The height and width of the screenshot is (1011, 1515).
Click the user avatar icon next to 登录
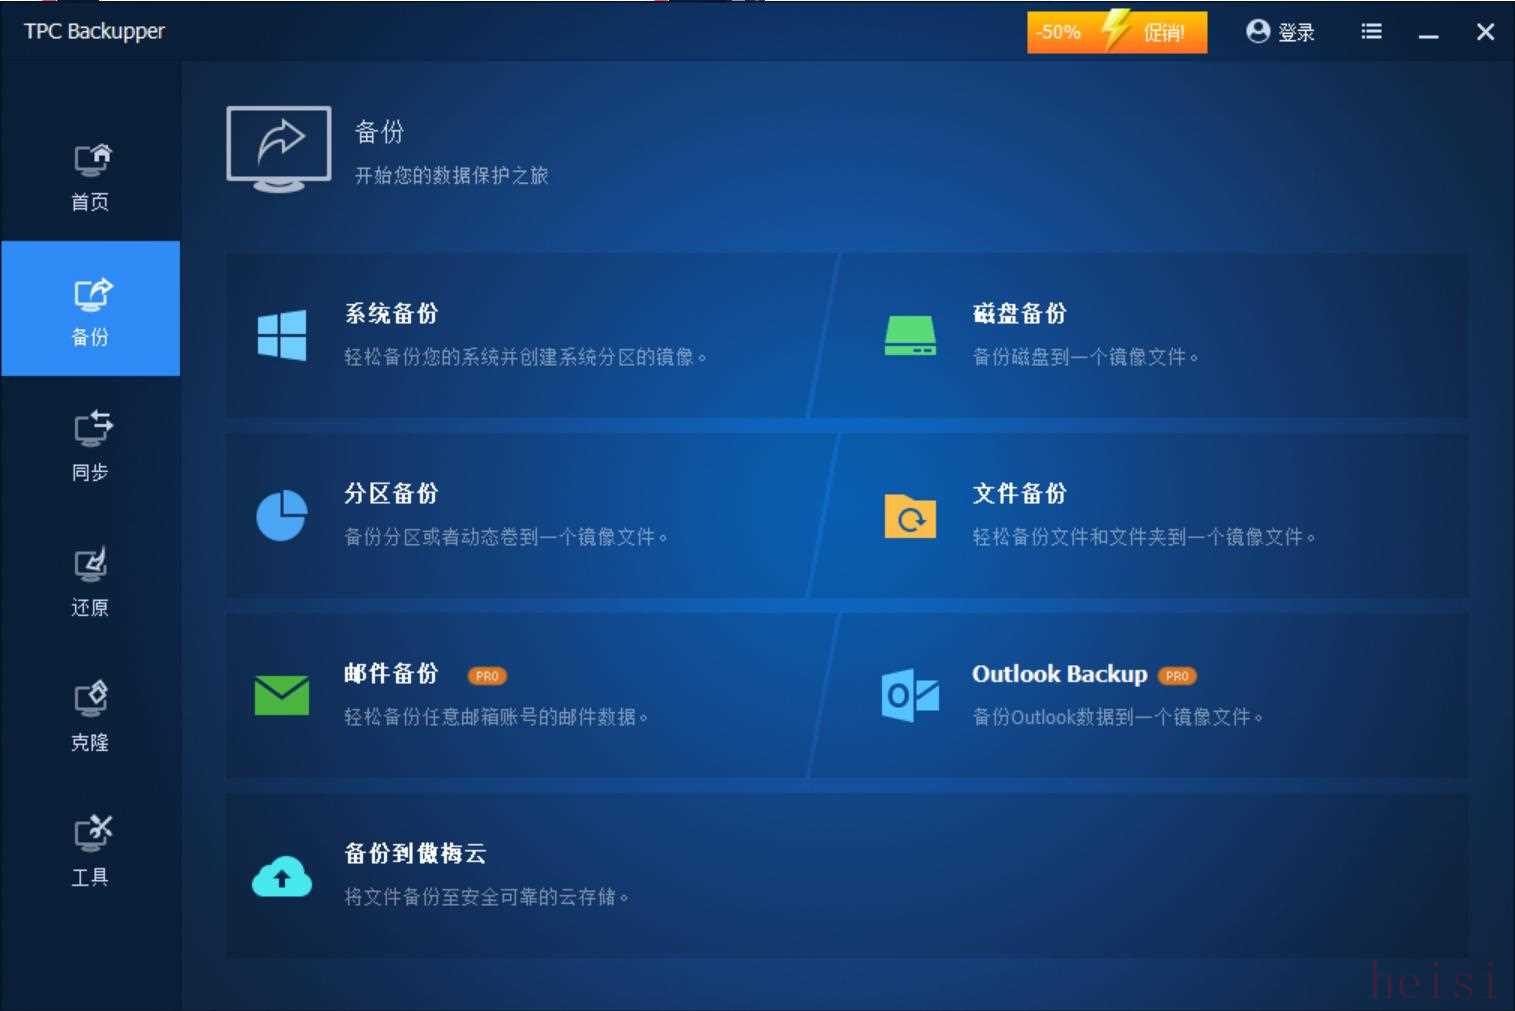(x=1258, y=32)
